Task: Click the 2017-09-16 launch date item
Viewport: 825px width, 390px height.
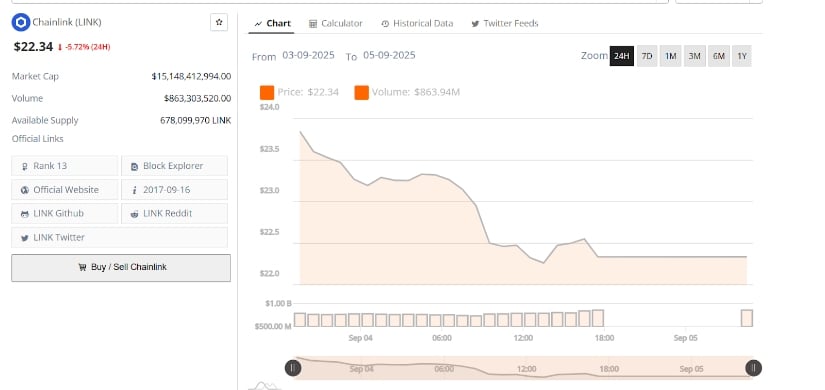Action: [174, 189]
